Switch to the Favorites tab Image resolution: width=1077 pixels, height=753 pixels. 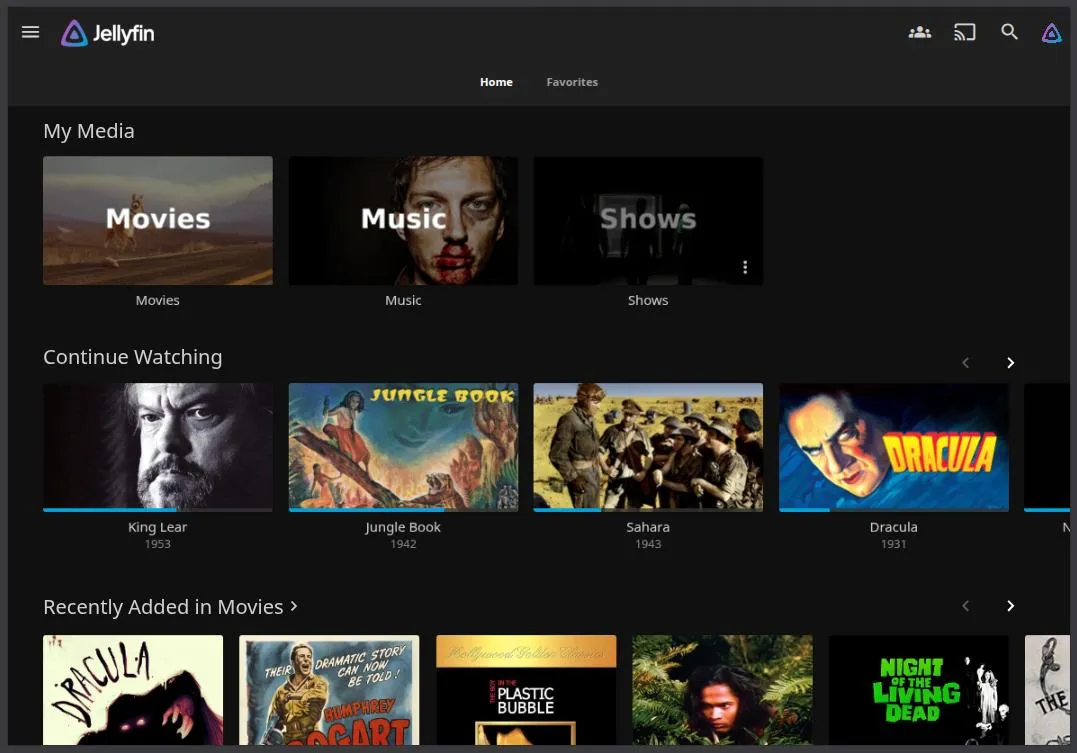pyautogui.click(x=572, y=82)
